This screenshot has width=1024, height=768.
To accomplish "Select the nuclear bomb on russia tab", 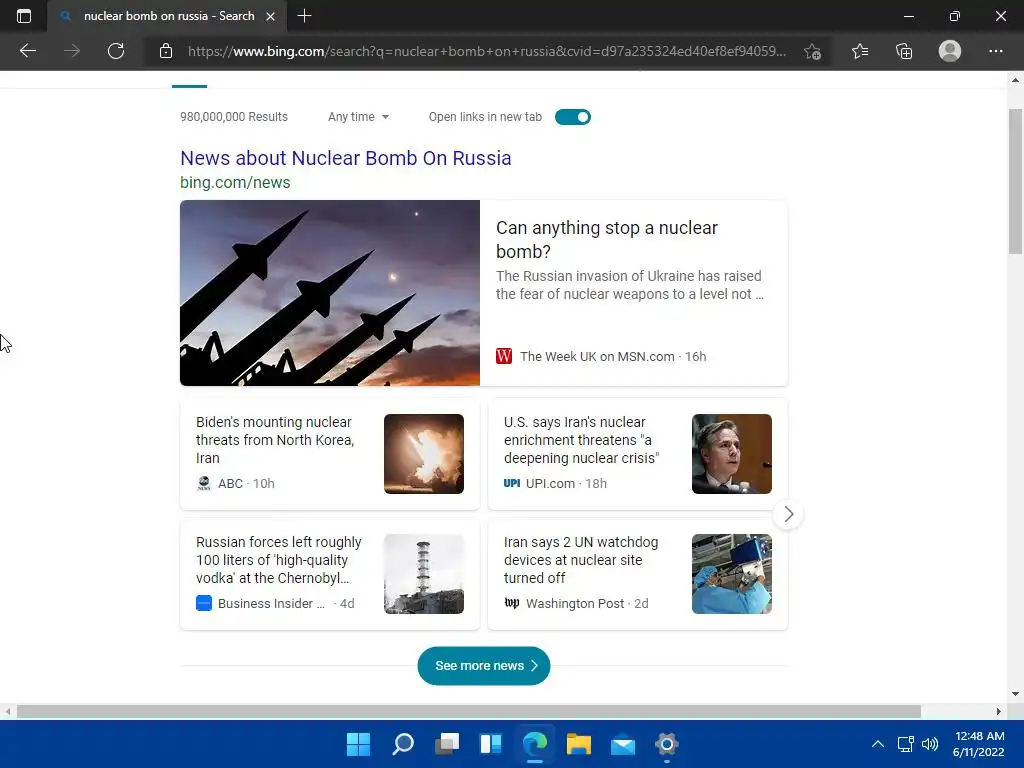I will click(x=167, y=16).
